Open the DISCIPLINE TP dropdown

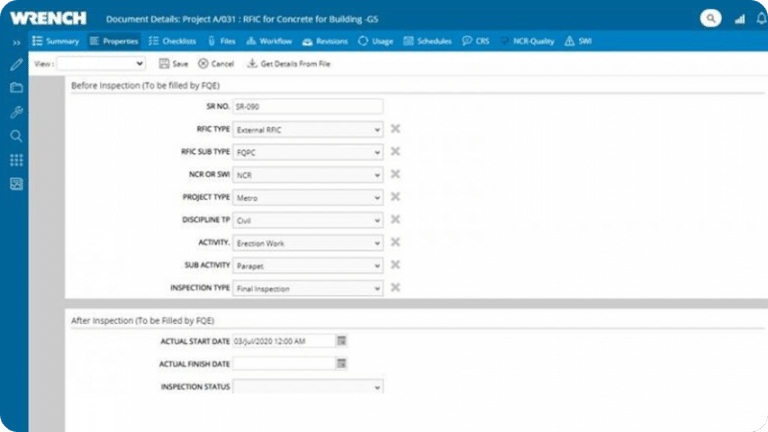pos(308,220)
